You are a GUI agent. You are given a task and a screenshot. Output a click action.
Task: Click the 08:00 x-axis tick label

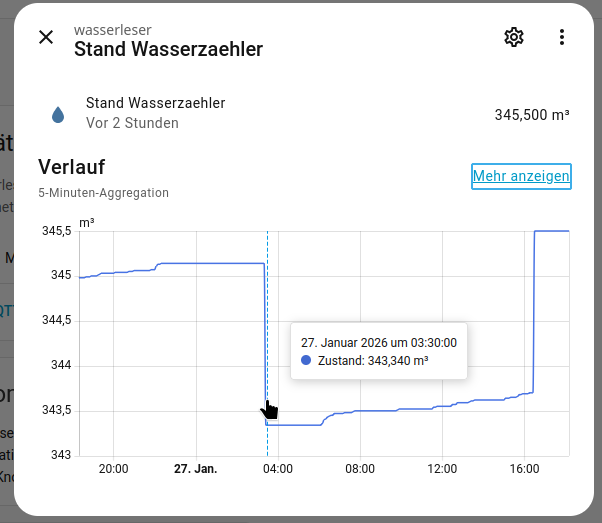click(360, 469)
